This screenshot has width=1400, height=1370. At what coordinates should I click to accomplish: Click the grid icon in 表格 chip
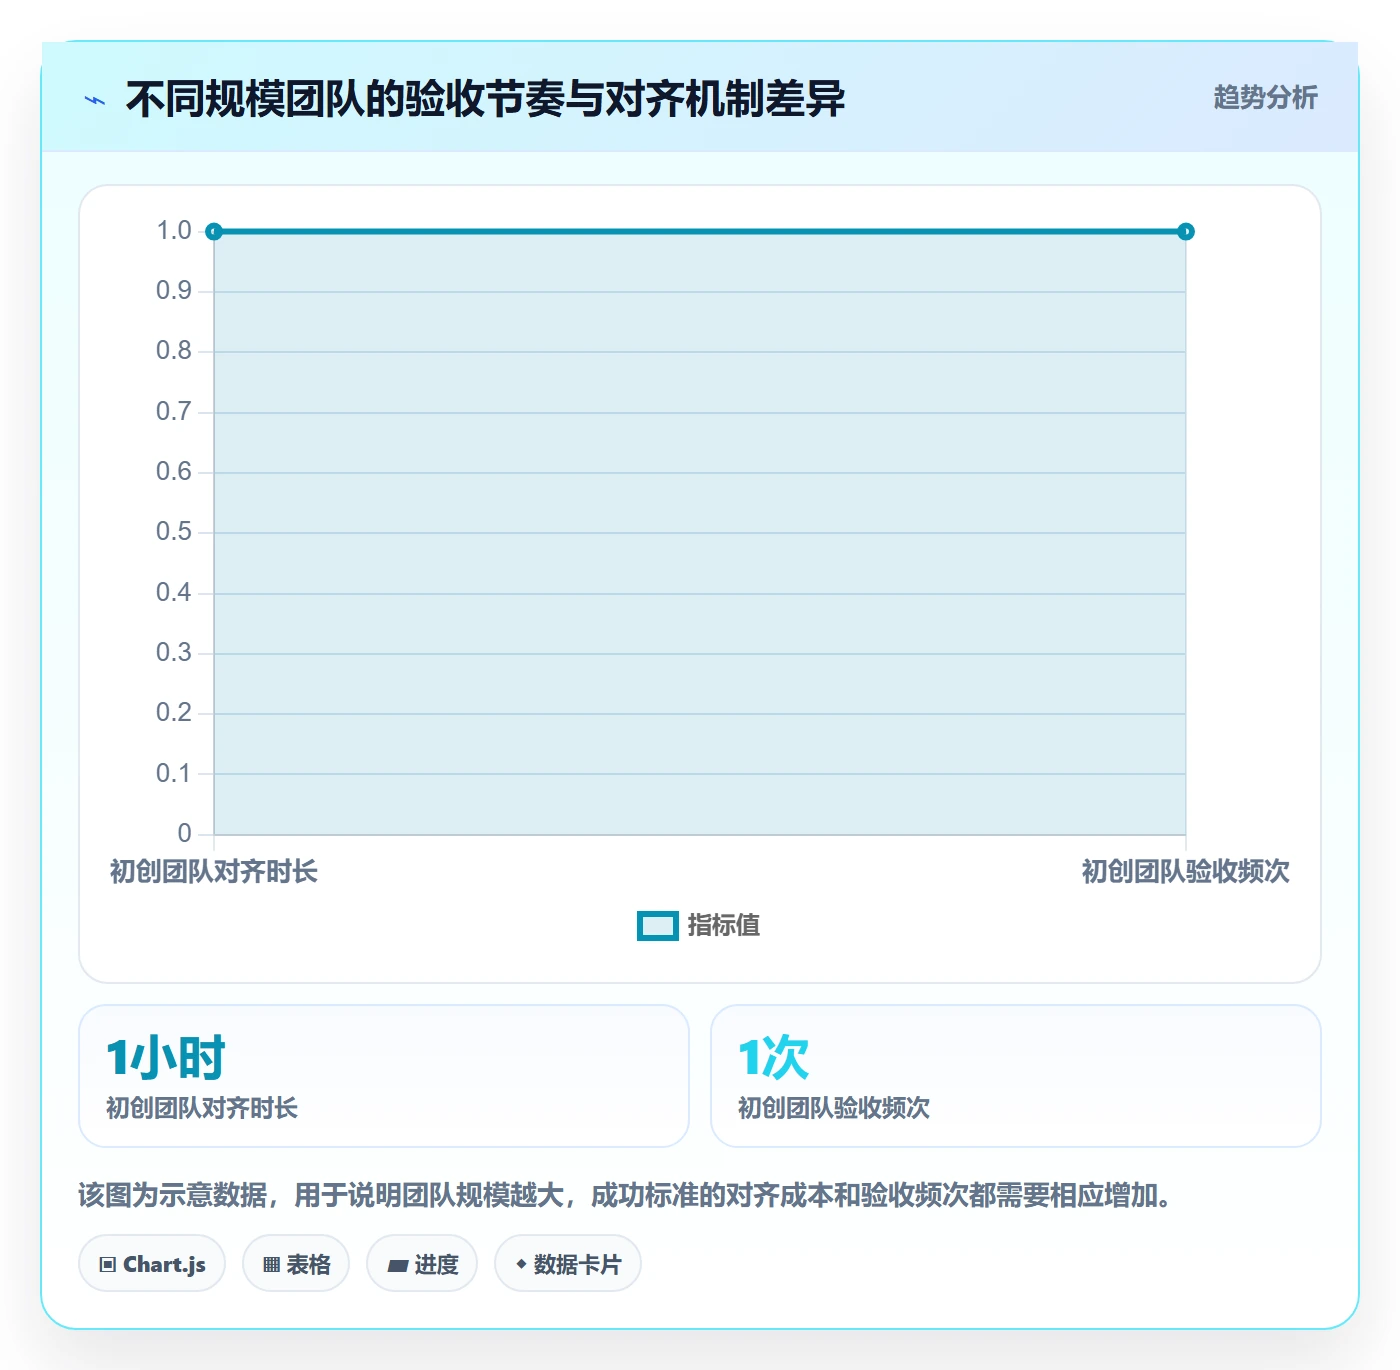tap(271, 1265)
